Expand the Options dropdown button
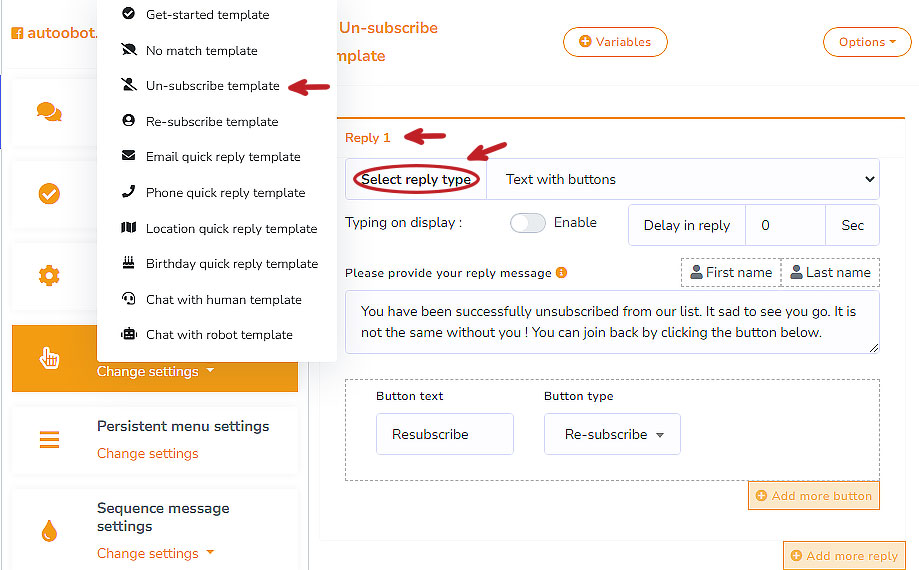The image size is (919, 570). point(867,42)
